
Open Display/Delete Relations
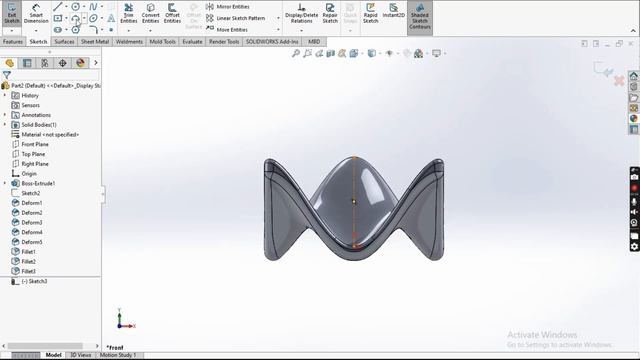click(301, 13)
